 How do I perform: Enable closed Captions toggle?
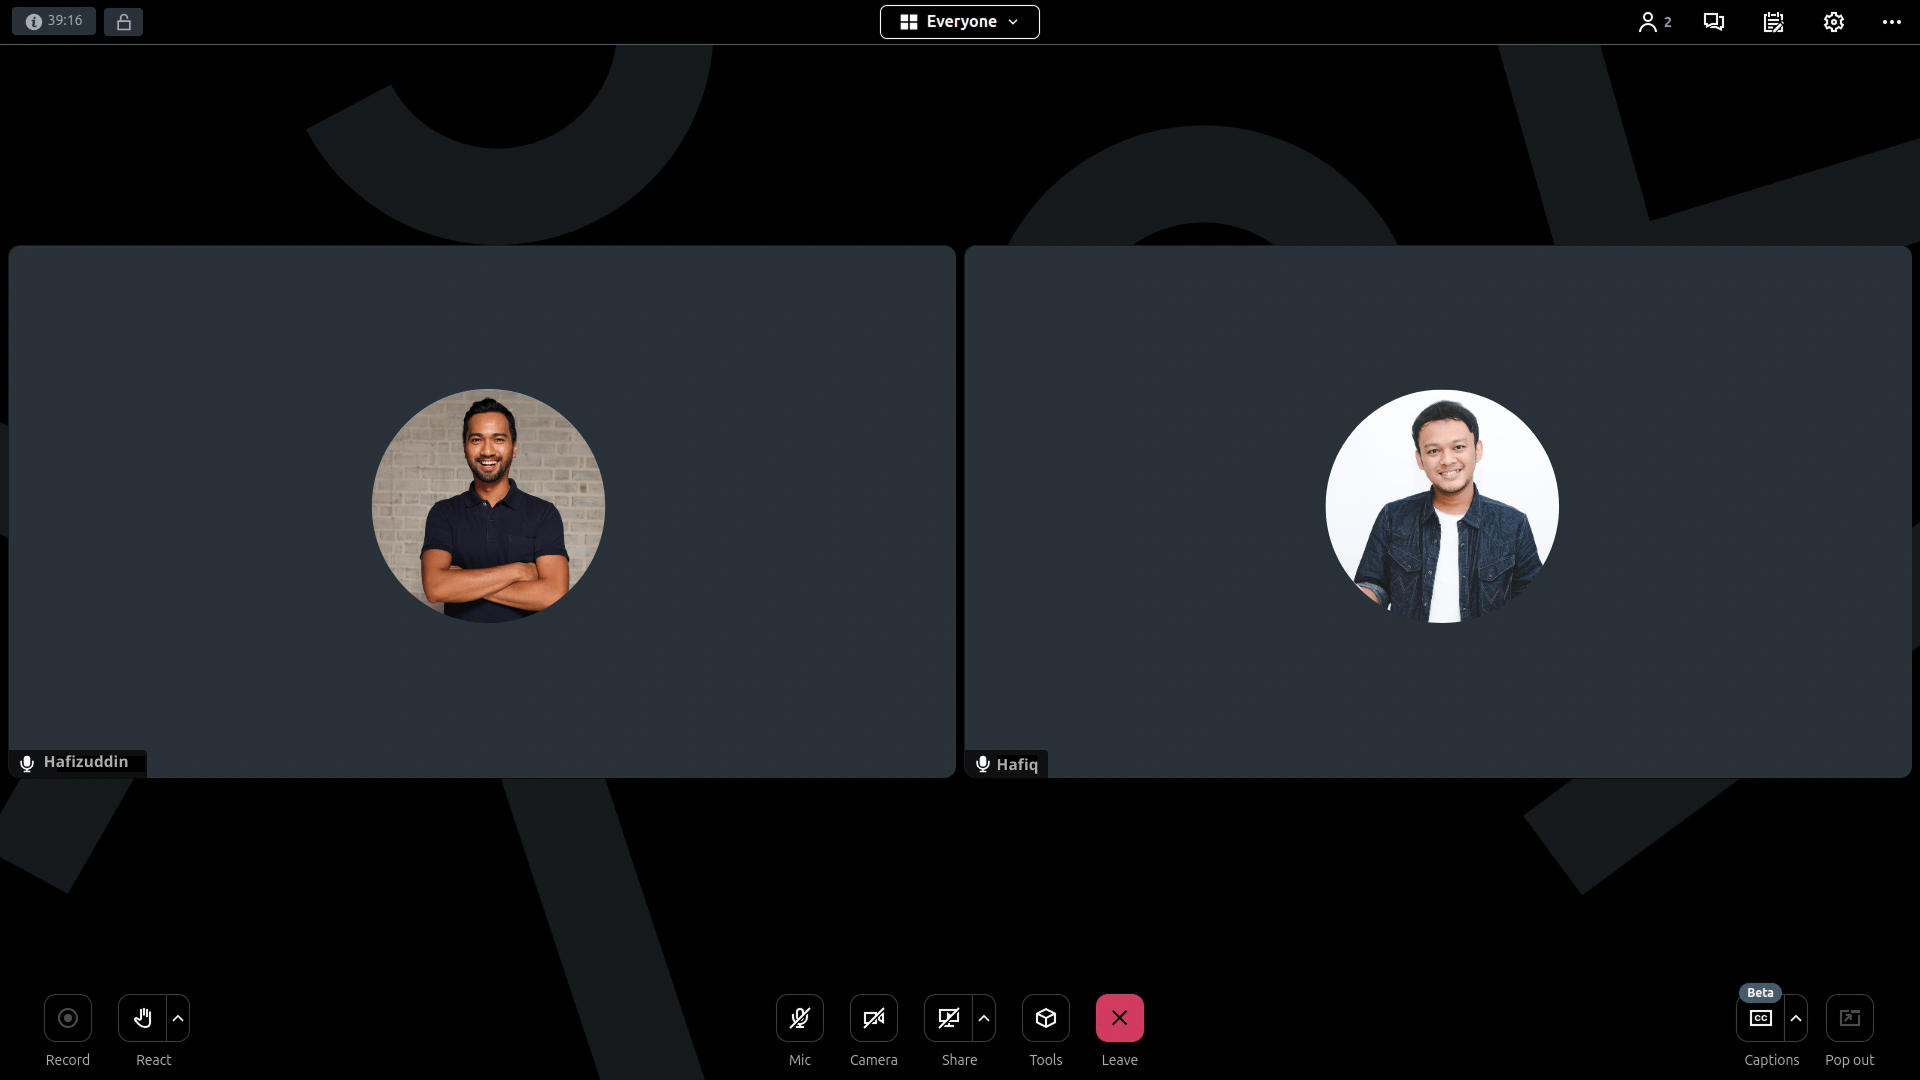(1761, 1018)
